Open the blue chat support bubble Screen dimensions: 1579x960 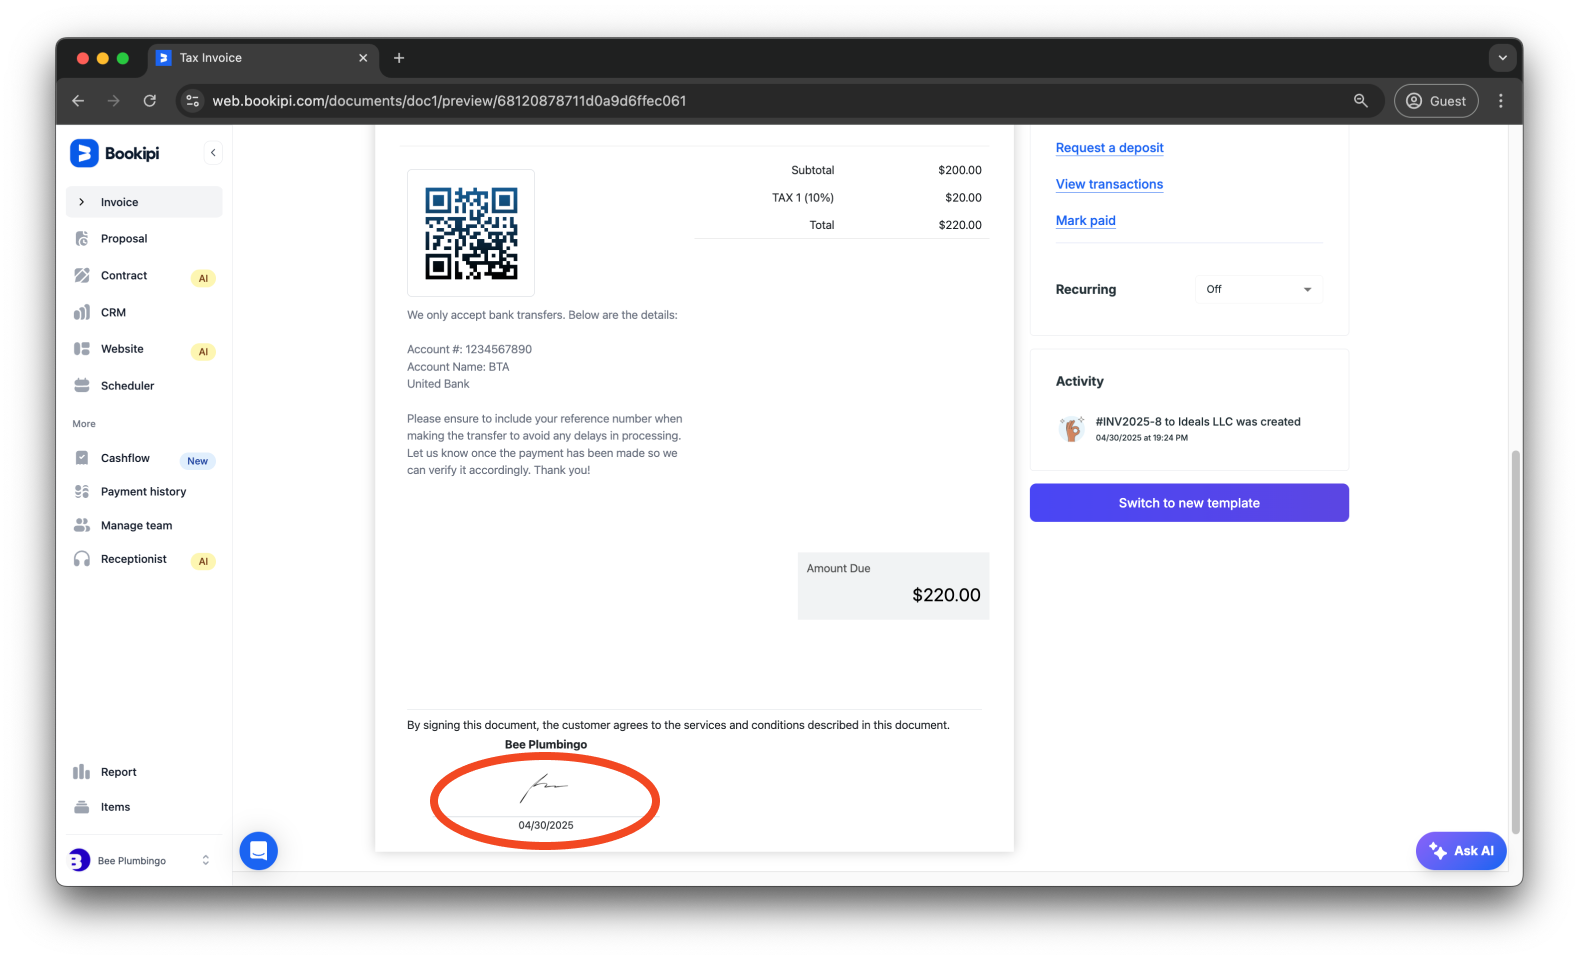pos(259,851)
